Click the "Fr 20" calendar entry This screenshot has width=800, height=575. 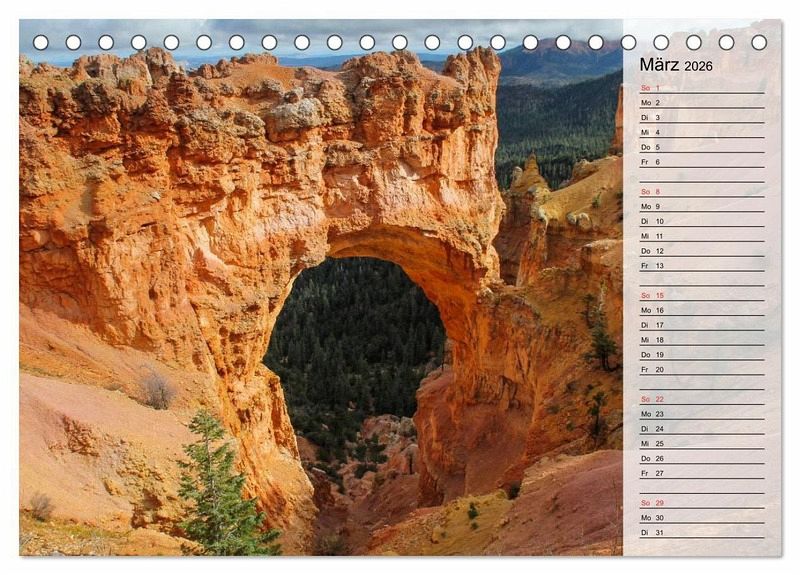(x=702, y=369)
